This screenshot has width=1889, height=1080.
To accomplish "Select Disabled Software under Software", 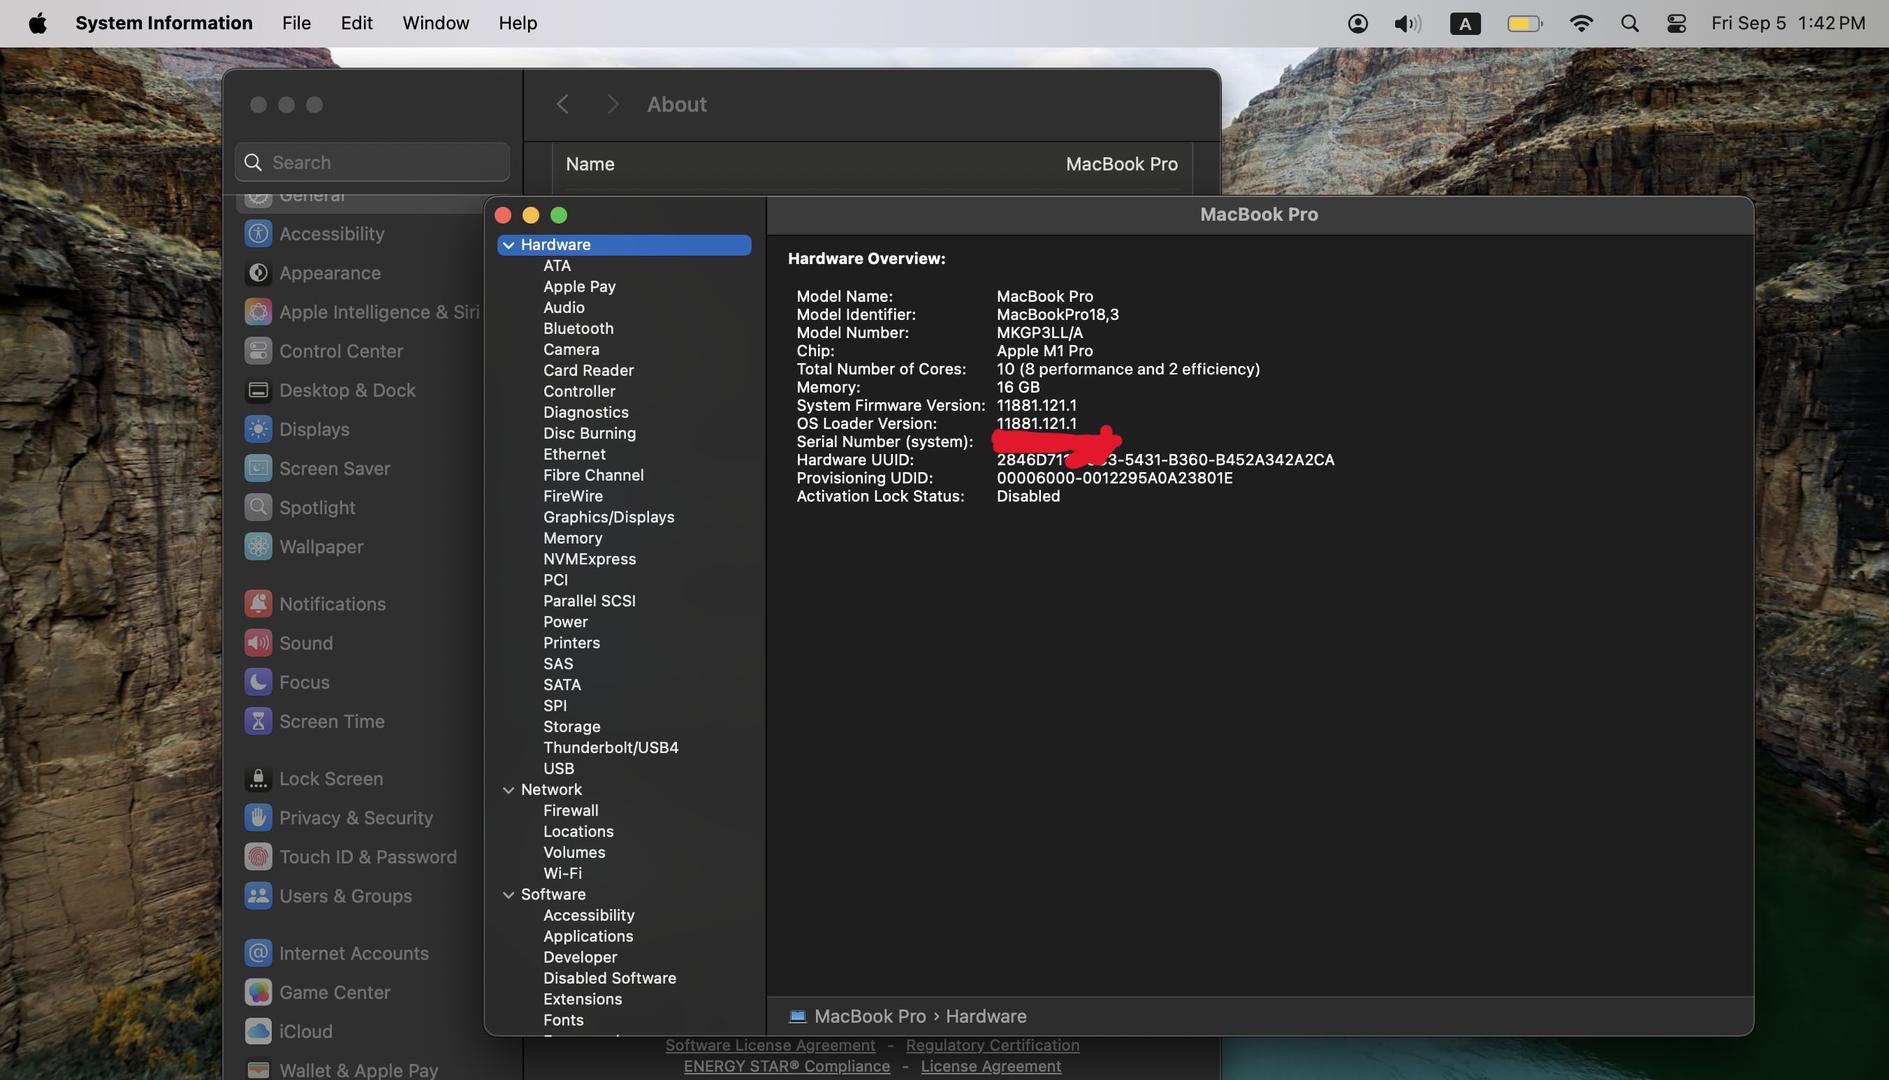I will pos(609,980).
